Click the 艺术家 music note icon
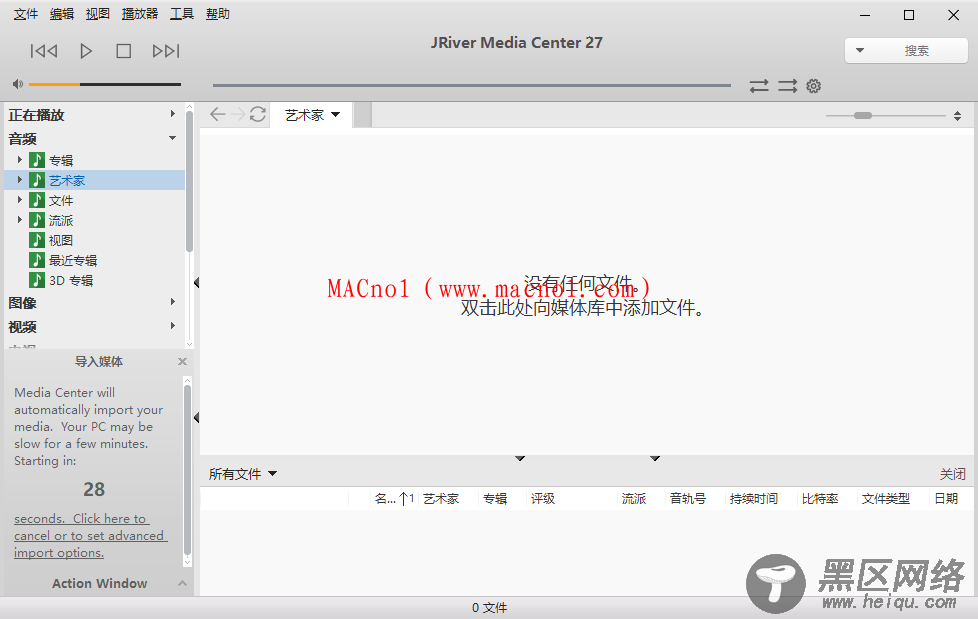The image size is (978, 619). tap(37, 180)
